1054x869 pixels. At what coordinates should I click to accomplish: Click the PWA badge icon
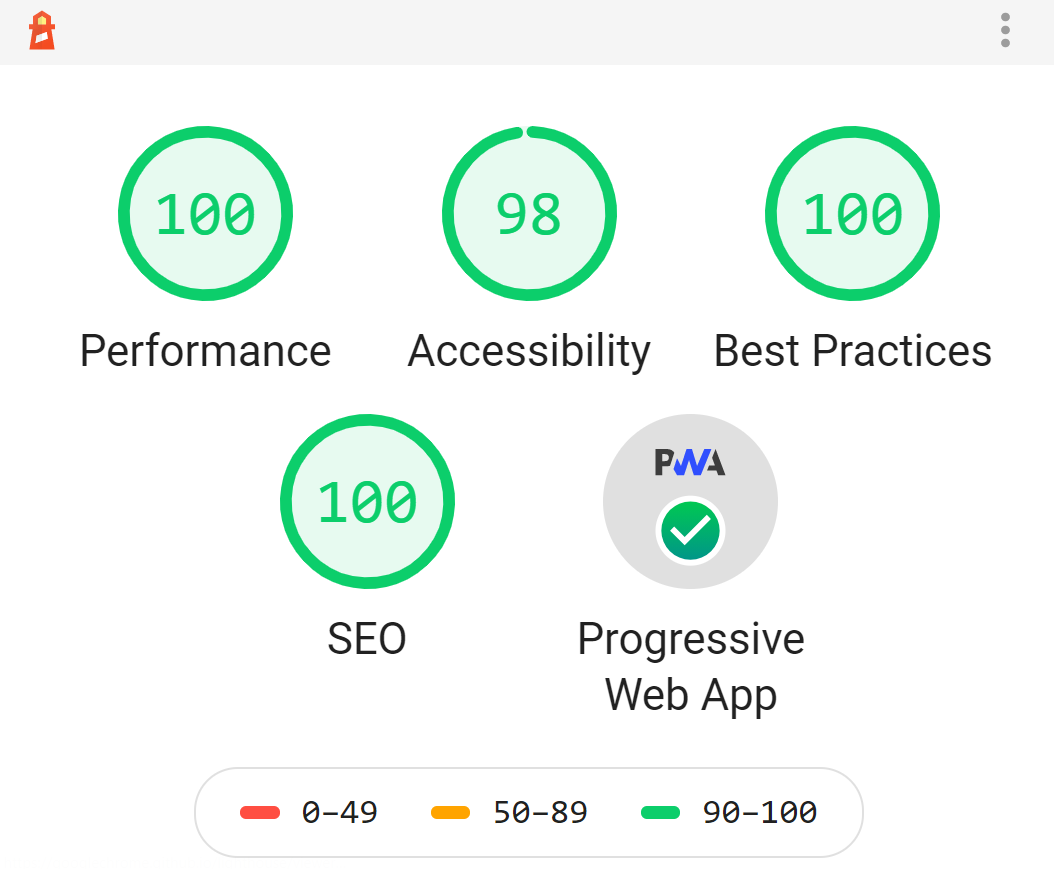click(690, 501)
